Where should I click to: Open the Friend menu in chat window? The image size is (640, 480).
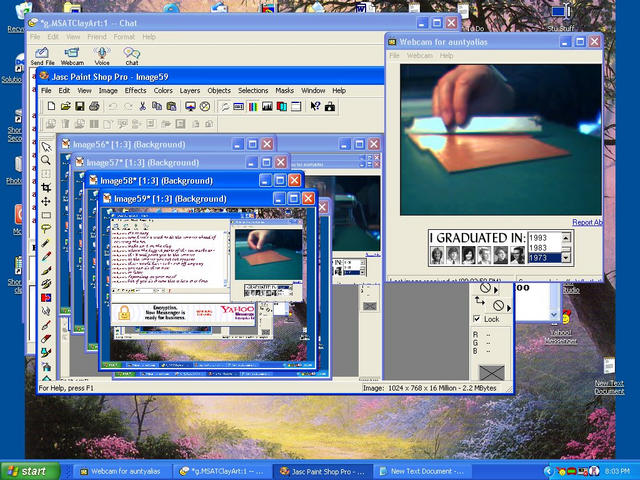97,37
